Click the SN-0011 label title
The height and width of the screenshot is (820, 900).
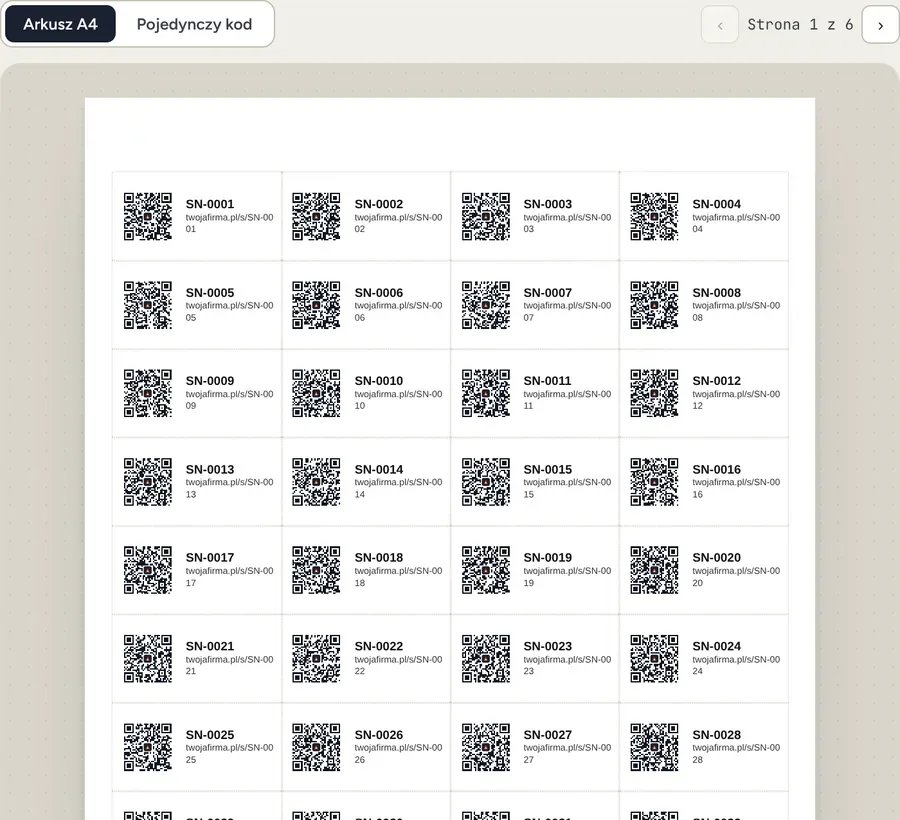[548, 381]
